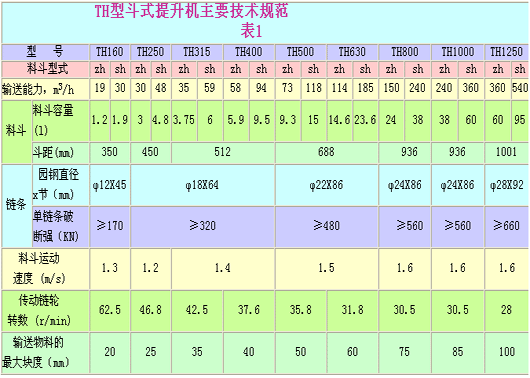Click sprocket speed 37.6 cell
530x378 pixels.
coord(248,310)
